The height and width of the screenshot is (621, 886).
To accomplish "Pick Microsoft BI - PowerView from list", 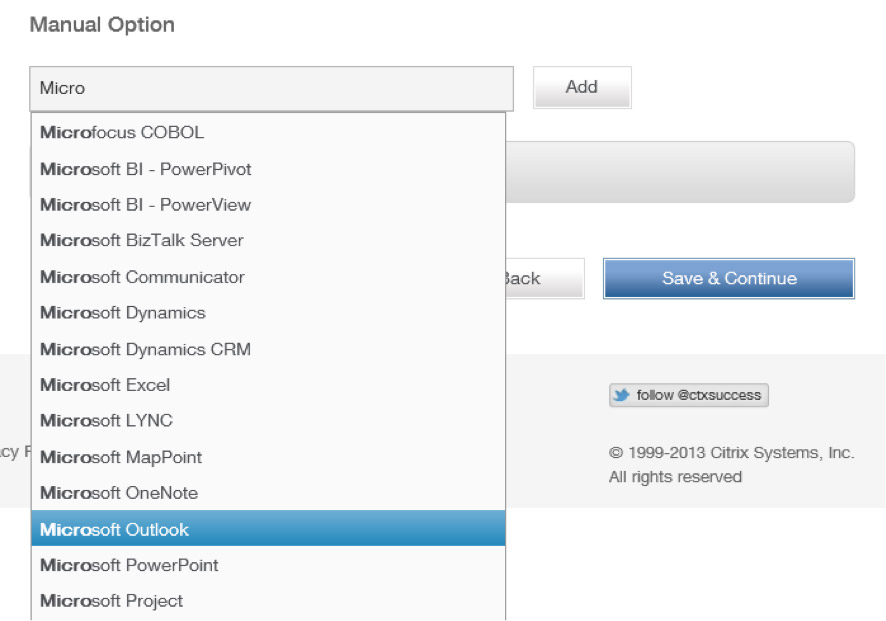I will (268, 205).
